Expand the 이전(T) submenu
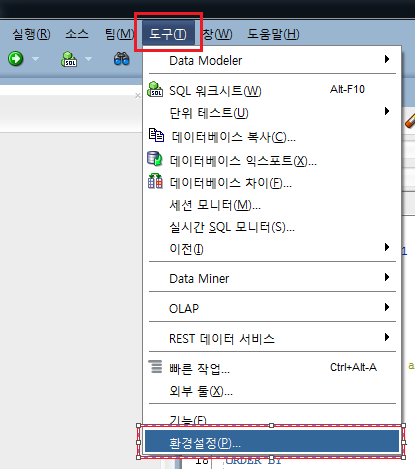The height and width of the screenshot is (469, 415). pyautogui.click(x=272, y=249)
